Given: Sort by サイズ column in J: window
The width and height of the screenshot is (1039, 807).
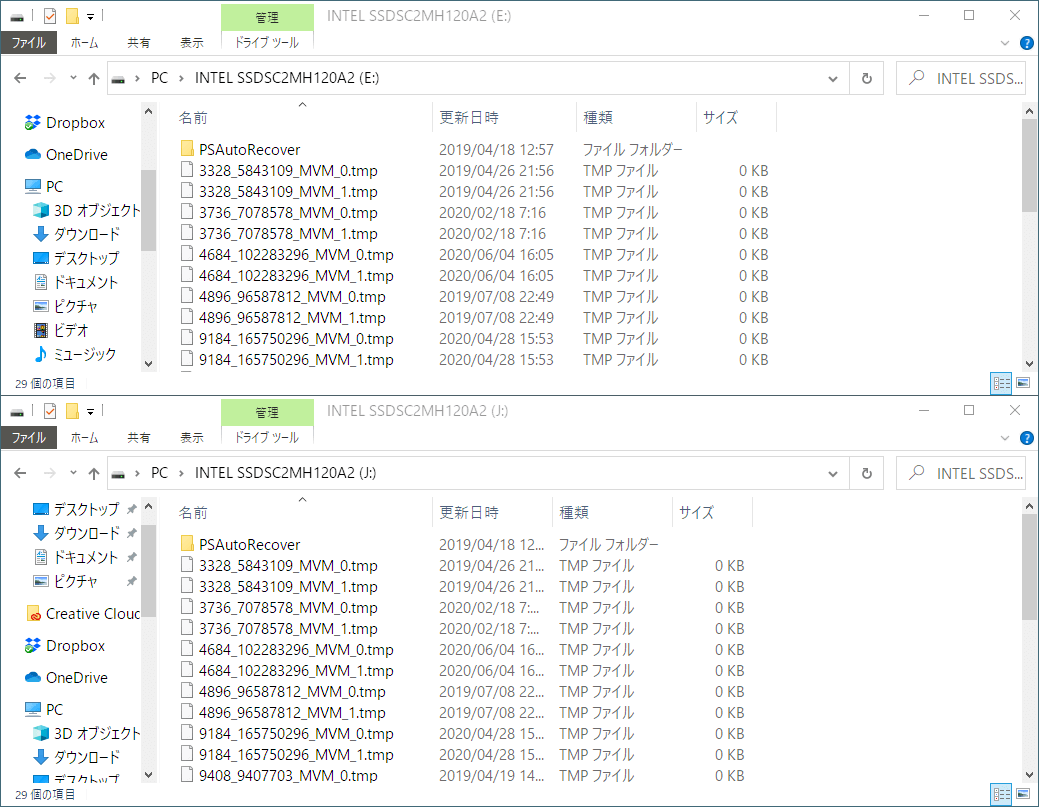Looking at the screenshot, I should coord(696,512).
